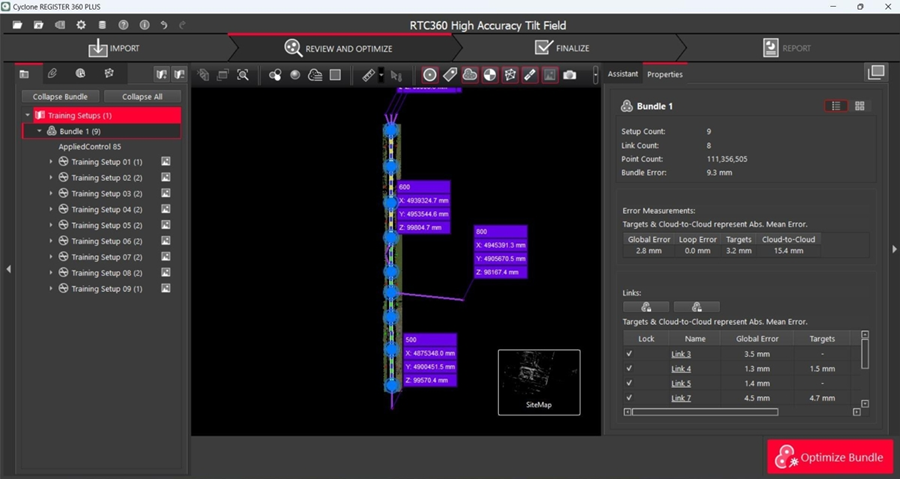Click the undo arrow icon

(x=164, y=24)
